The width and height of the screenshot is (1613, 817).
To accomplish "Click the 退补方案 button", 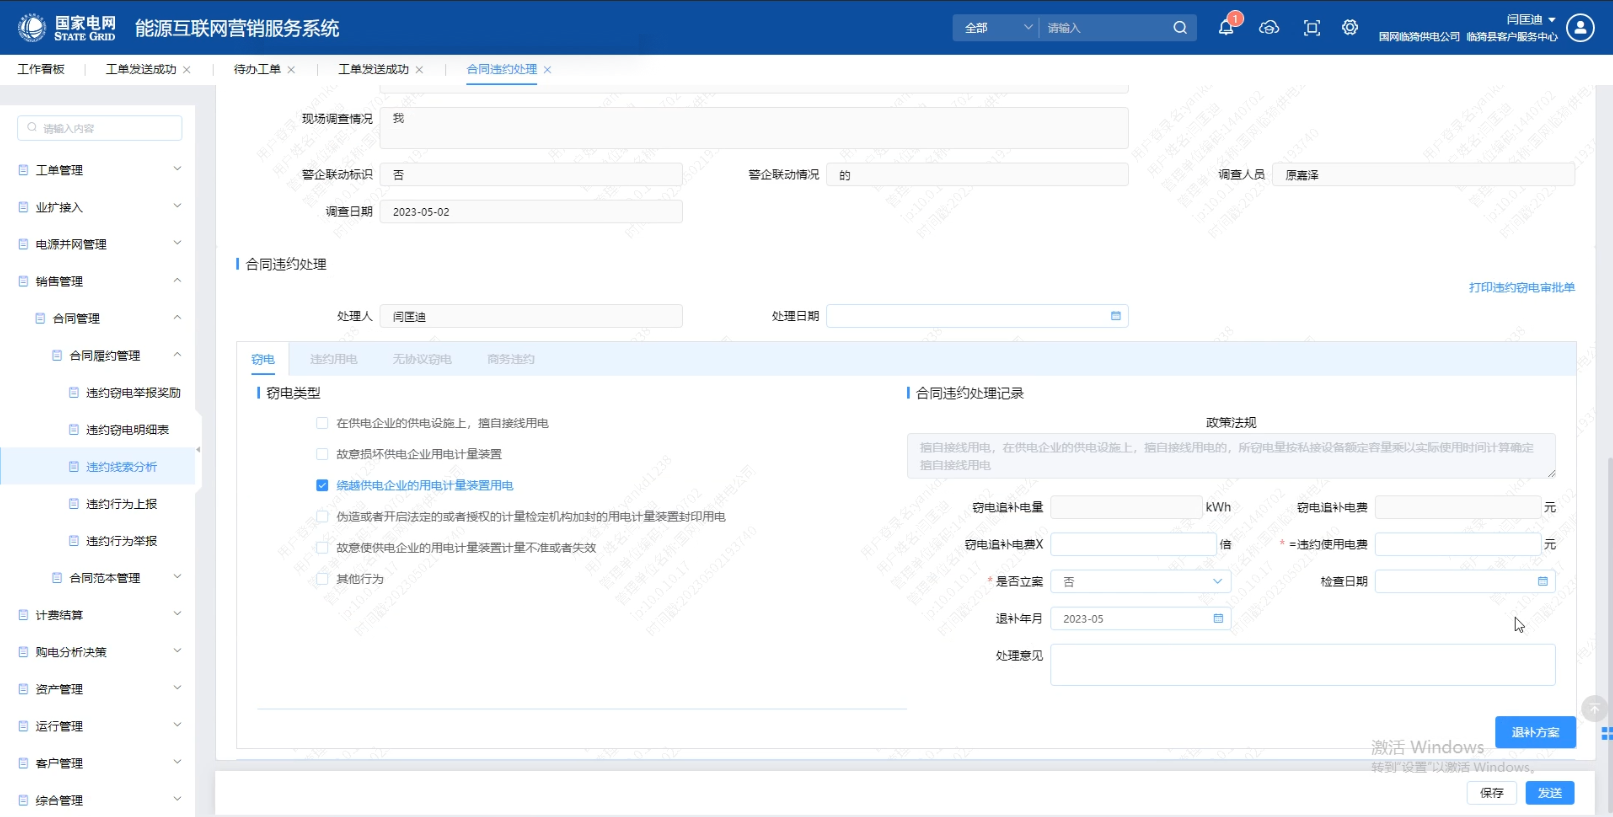I will (x=1535, y=733).
